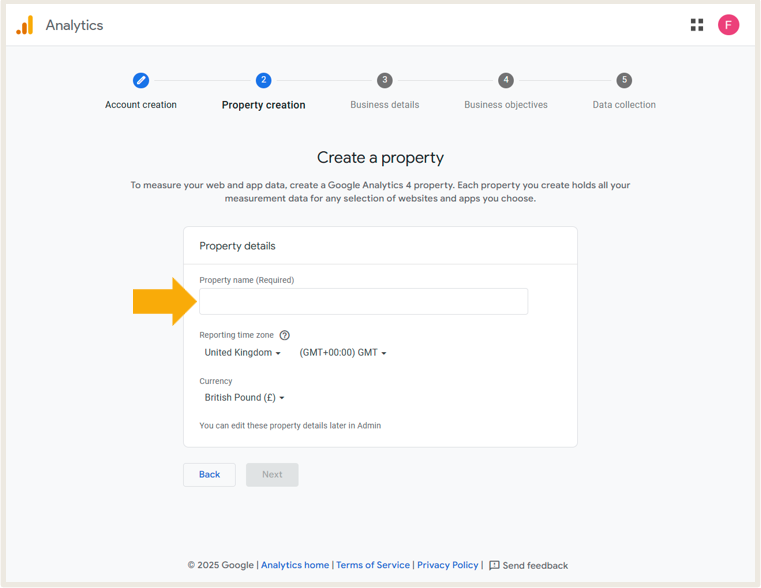Screen dimensions: 761x588
Task: Click the Create a property heading
Action: (380, 158)
